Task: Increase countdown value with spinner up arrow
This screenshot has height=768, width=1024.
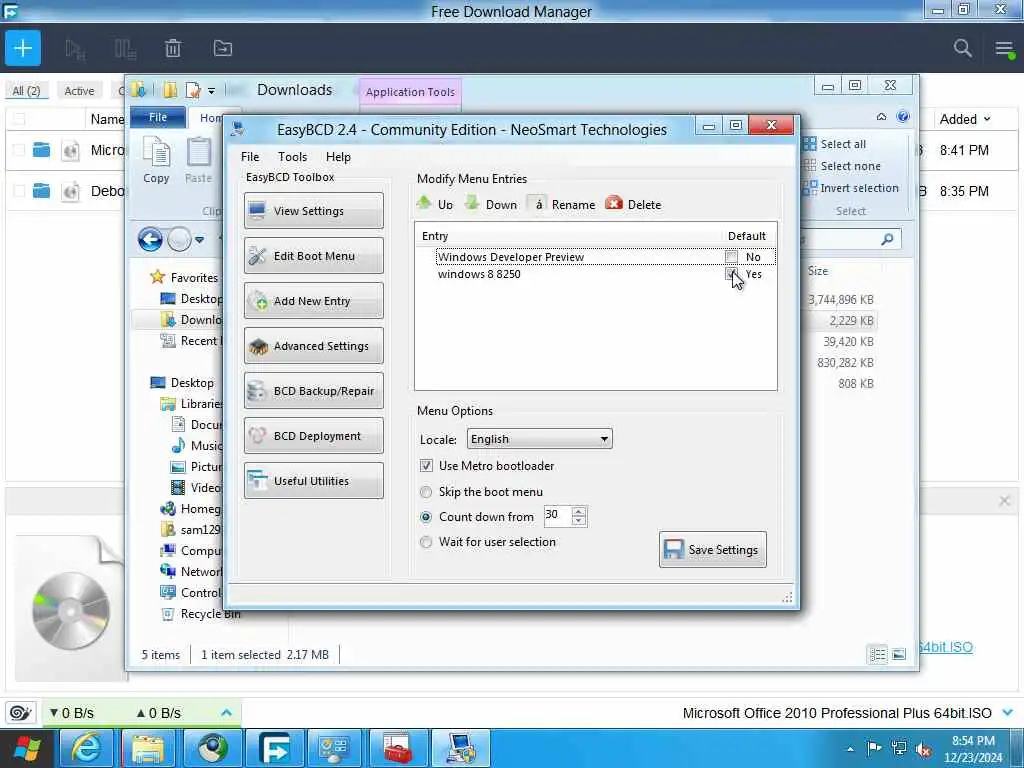Action: pos(579,511)
